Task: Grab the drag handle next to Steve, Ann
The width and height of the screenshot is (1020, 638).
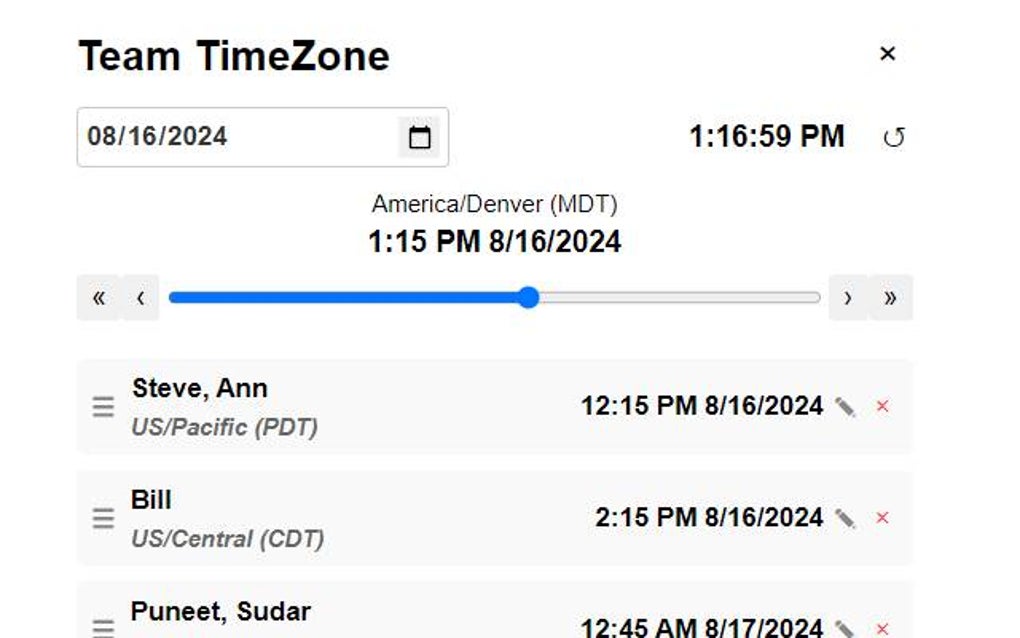Action: pyautogui.click(x=104, y=406)
